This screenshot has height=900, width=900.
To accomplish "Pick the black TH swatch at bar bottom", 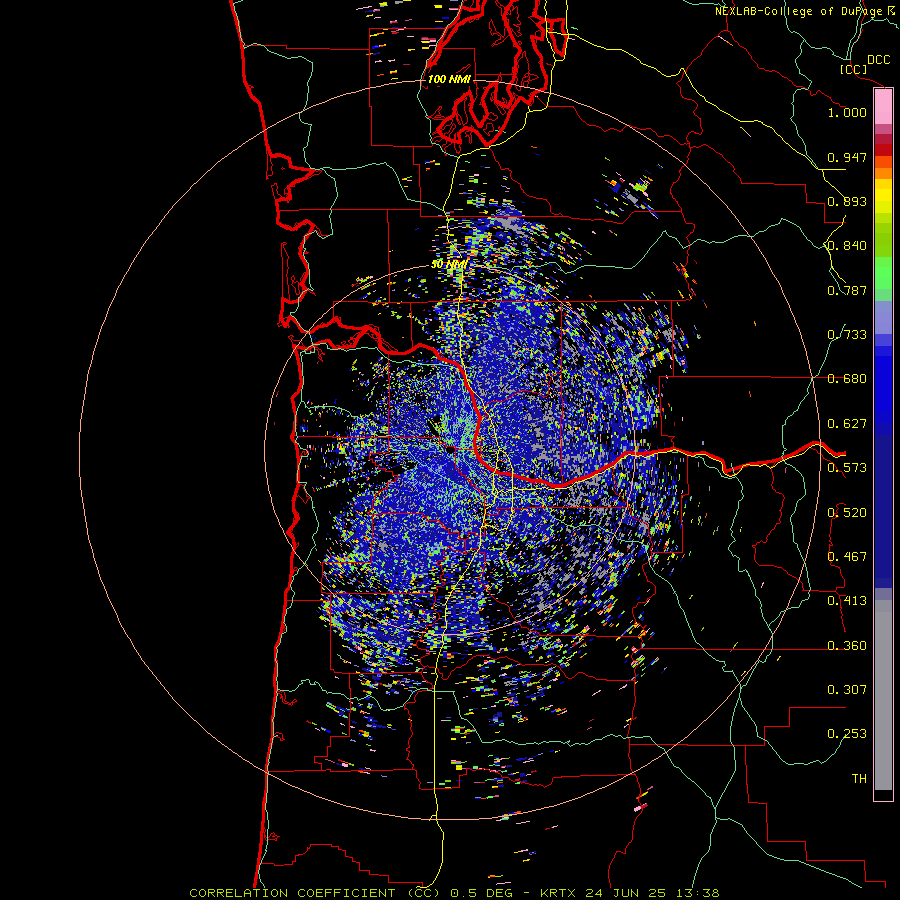I will coord(883,795).
